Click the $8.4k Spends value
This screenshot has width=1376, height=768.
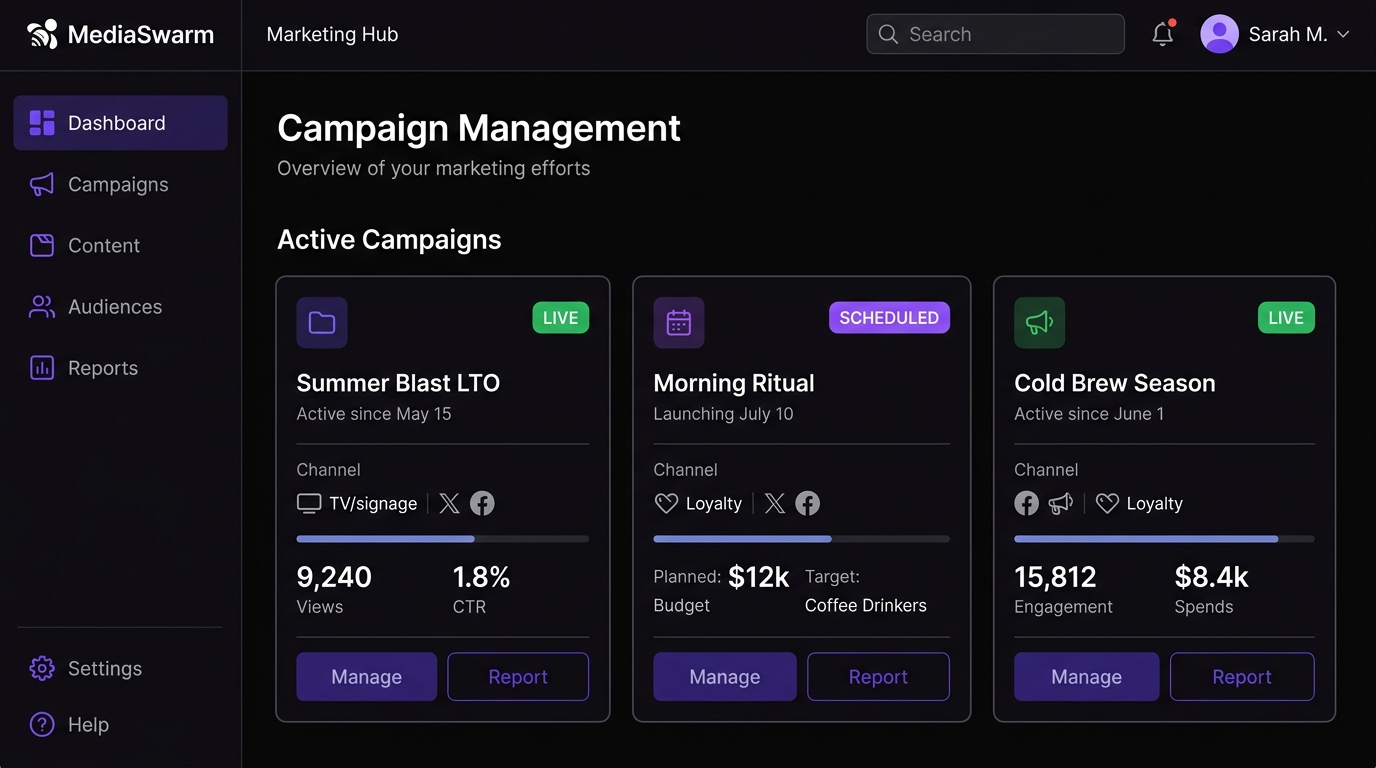1212,577
